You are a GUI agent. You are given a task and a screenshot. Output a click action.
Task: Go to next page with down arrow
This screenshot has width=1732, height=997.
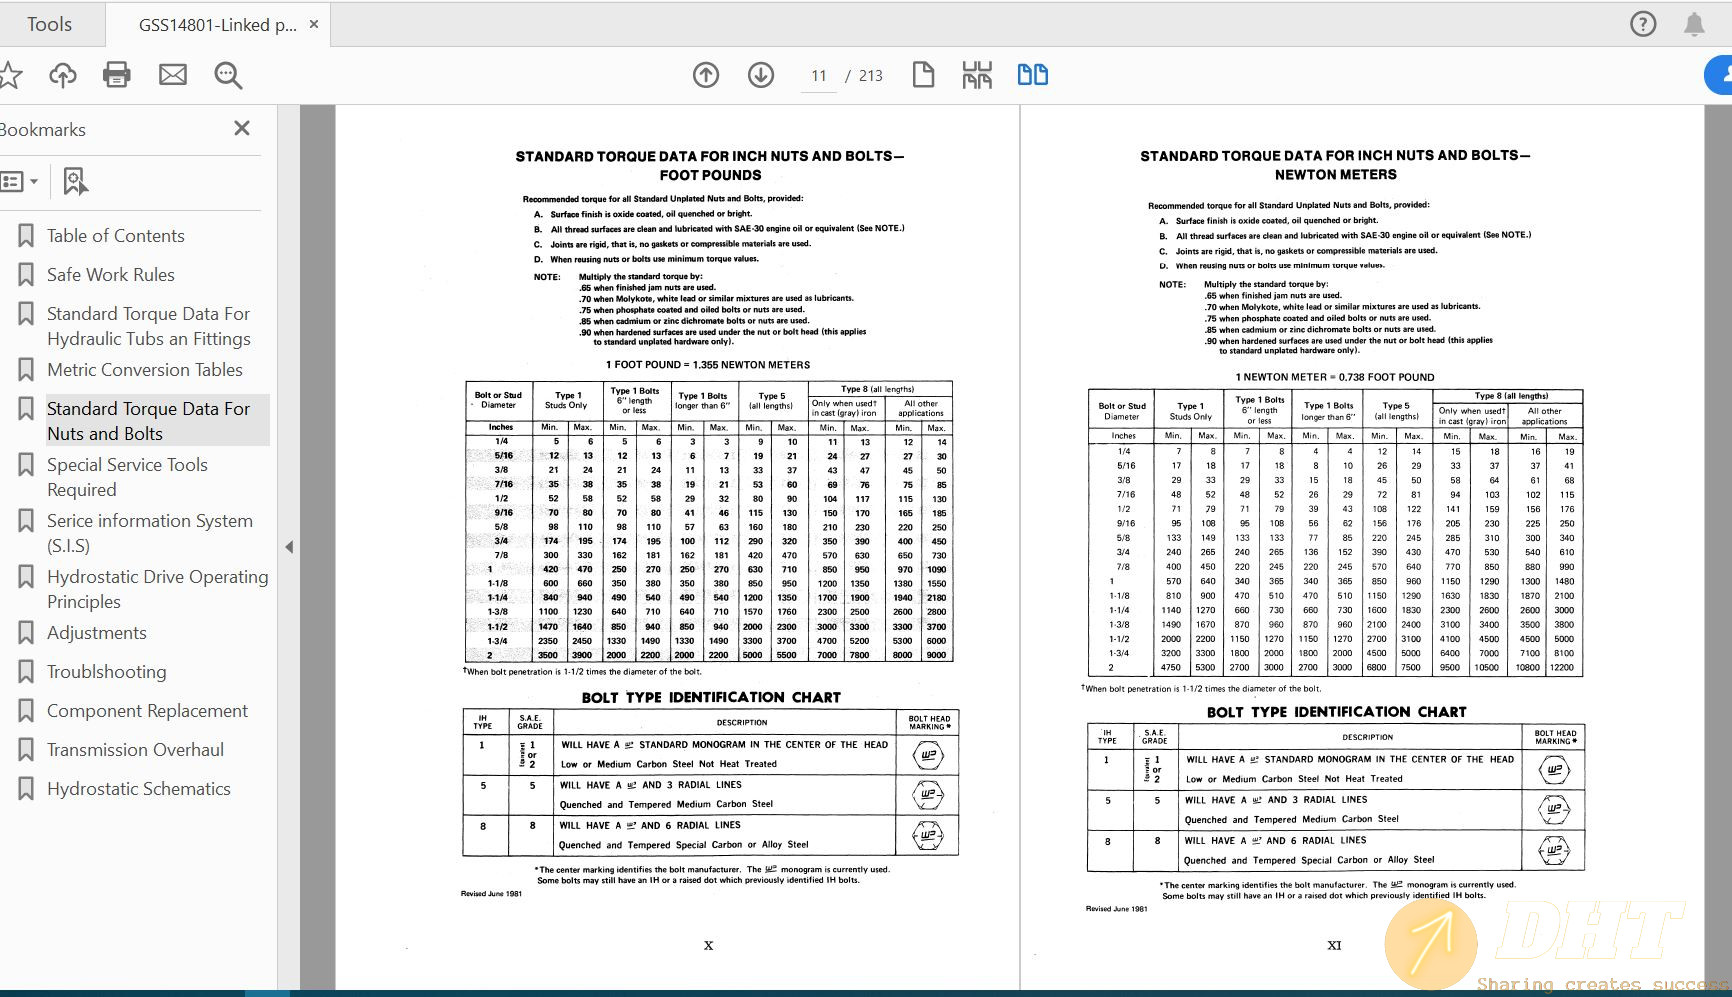click(761, 75)
